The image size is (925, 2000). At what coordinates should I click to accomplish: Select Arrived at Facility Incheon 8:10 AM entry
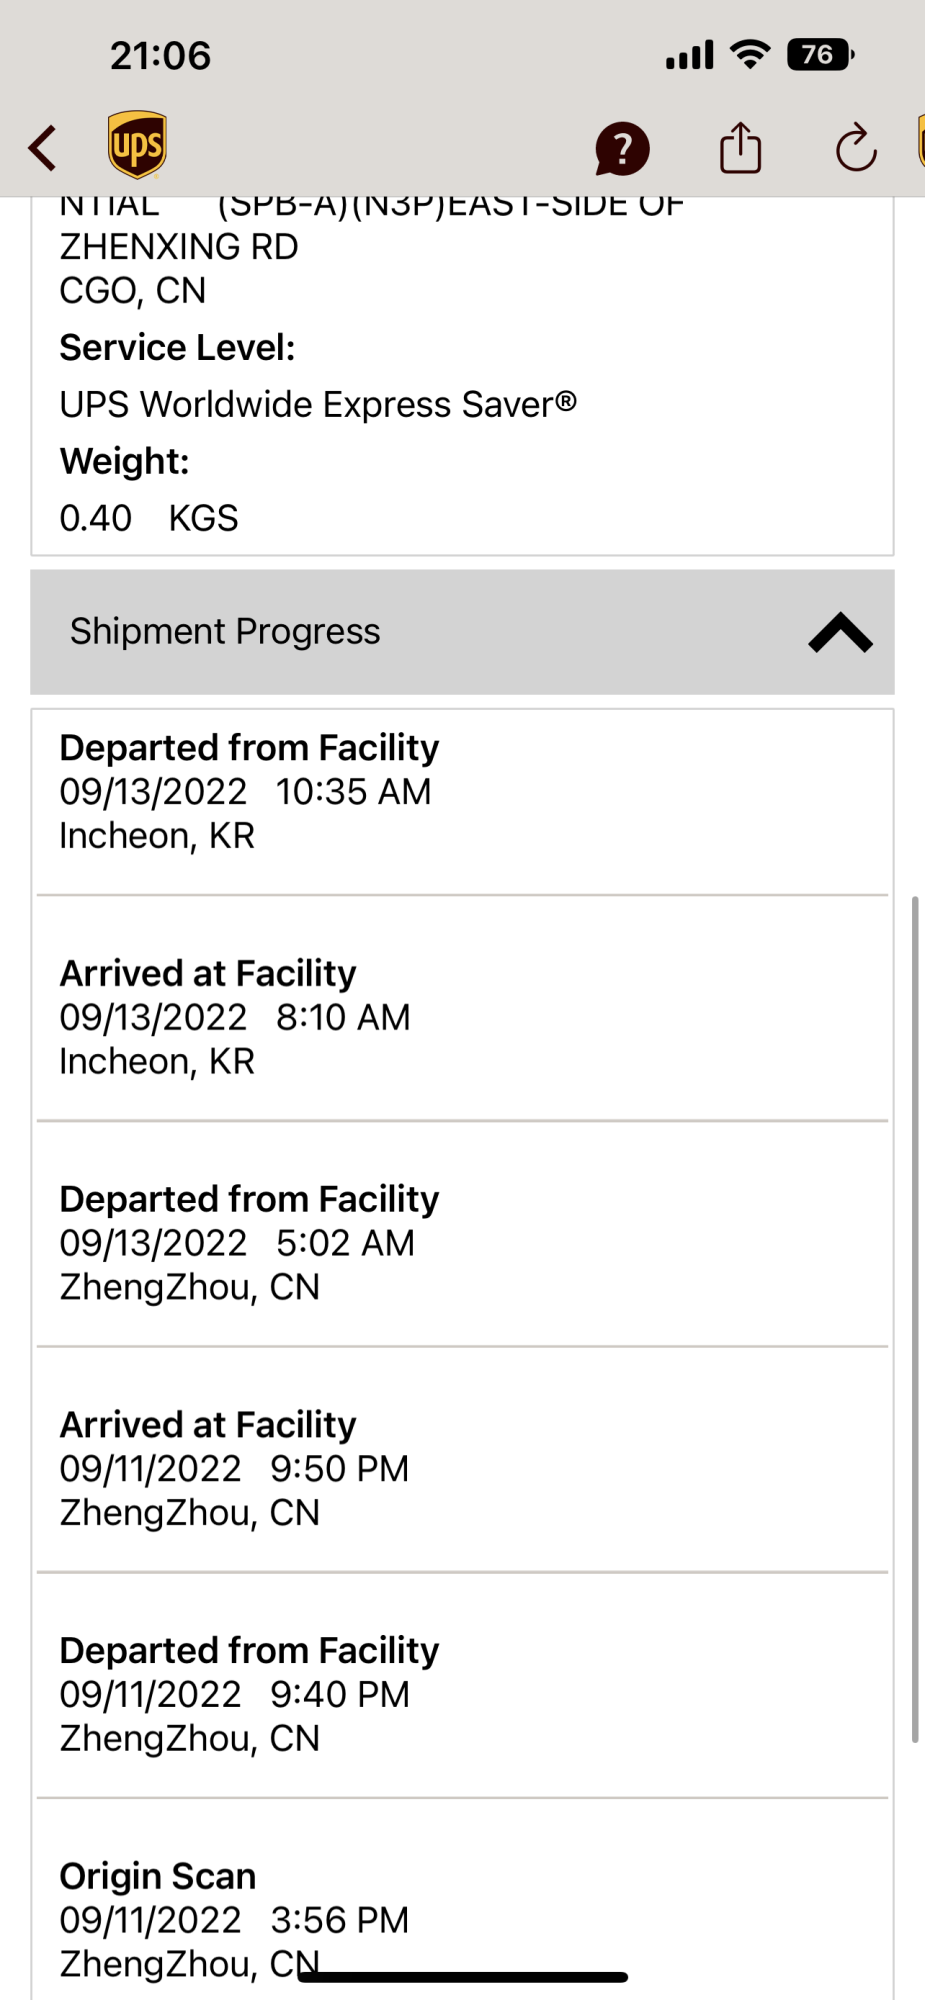(x=462, y=1017)
